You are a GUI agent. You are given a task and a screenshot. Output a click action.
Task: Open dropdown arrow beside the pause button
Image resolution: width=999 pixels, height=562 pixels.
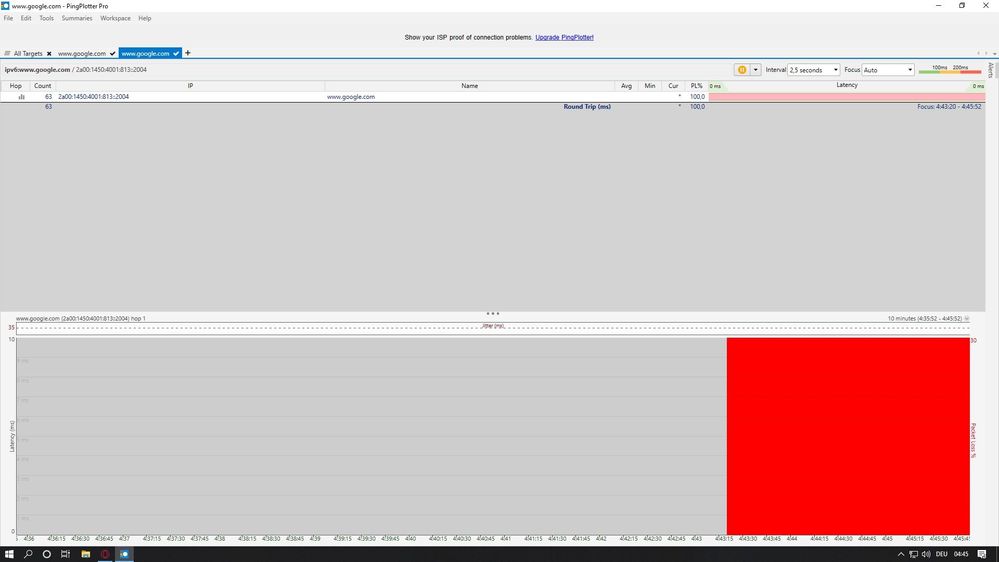(756, 70)
